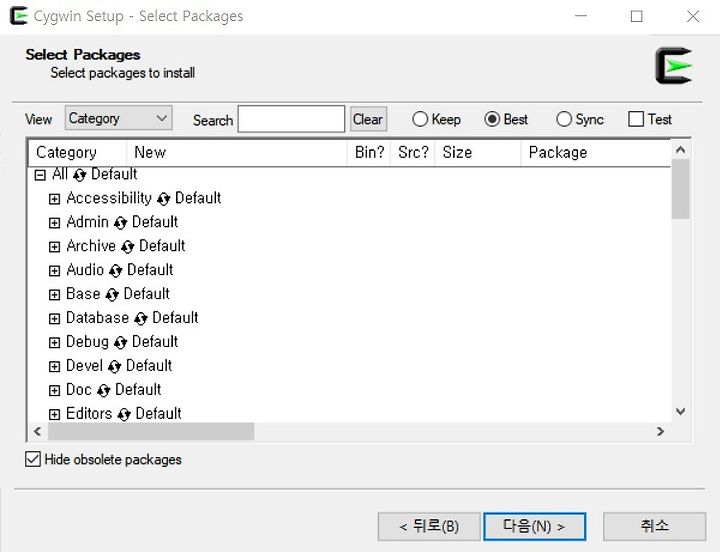
Task: Click the Debug cycle action icon
Action: (x=120, y=342)
